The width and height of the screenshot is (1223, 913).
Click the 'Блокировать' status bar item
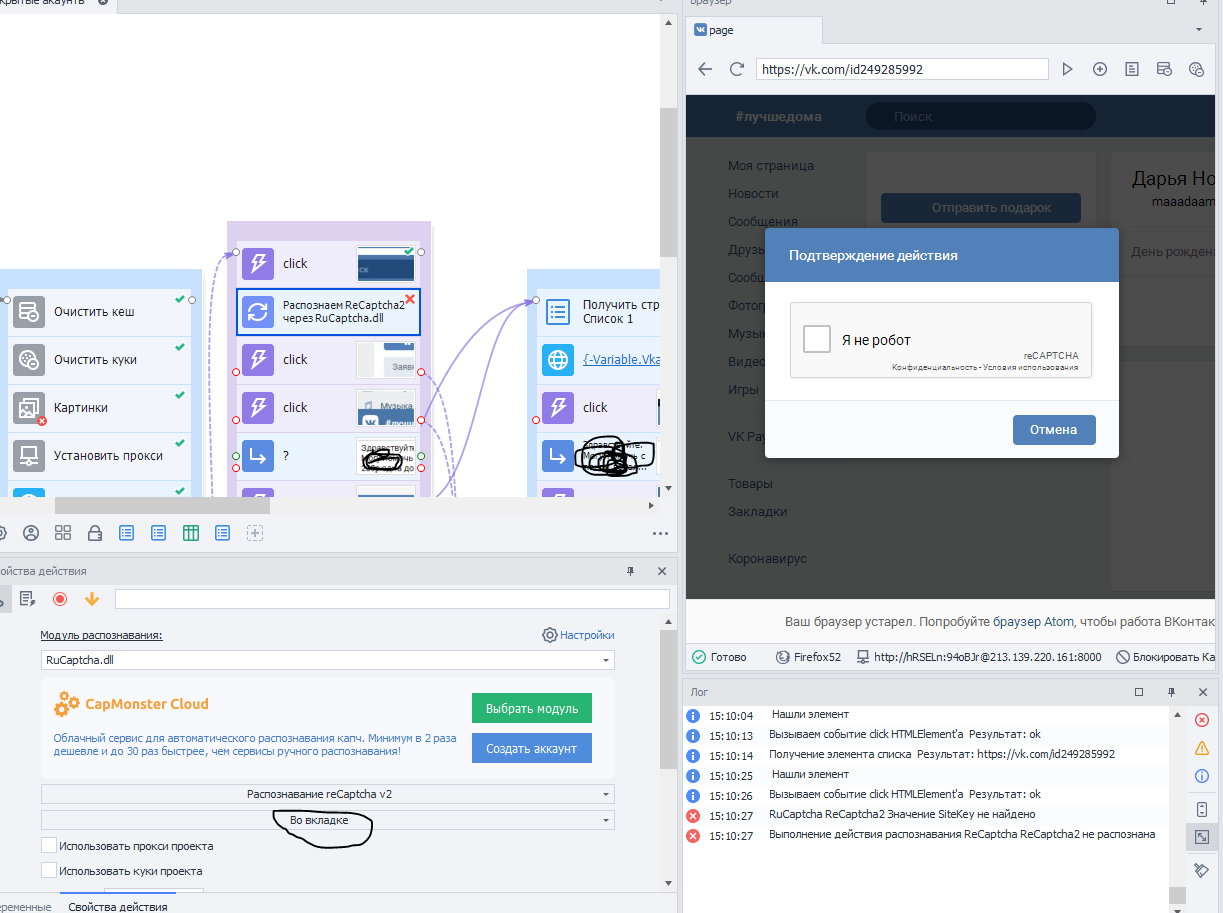coord(1166,657)
